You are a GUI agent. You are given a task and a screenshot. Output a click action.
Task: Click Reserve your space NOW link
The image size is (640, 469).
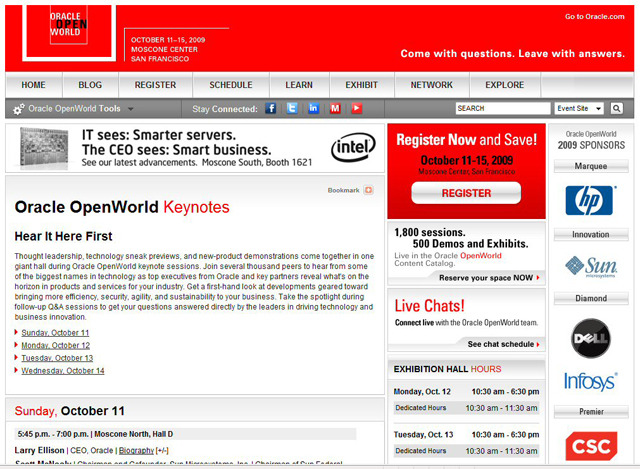point(489,278)
